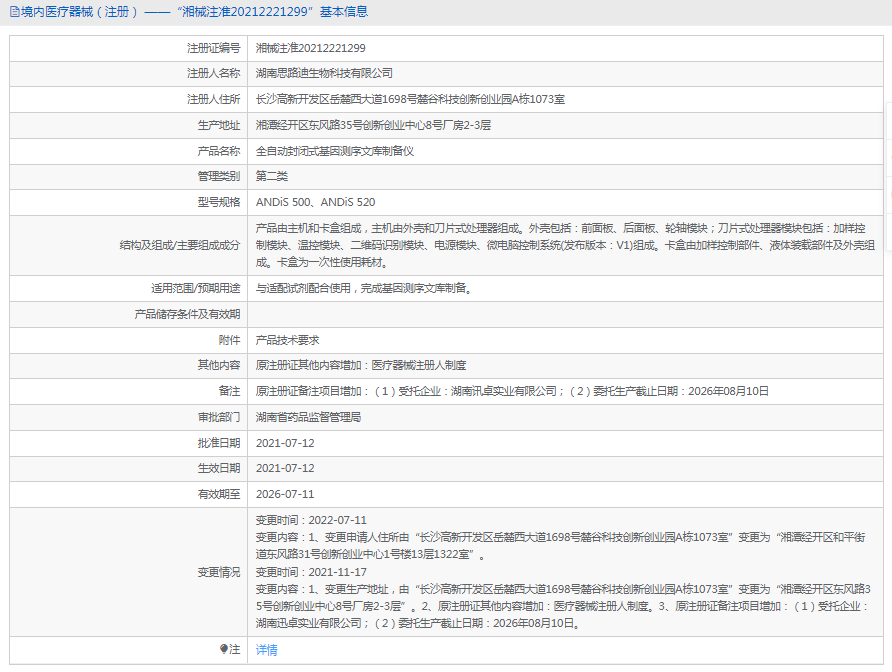This screenshot has height=672, width=892.
Task: Click the 注册人住所 address value
Action: click(410, 100)
